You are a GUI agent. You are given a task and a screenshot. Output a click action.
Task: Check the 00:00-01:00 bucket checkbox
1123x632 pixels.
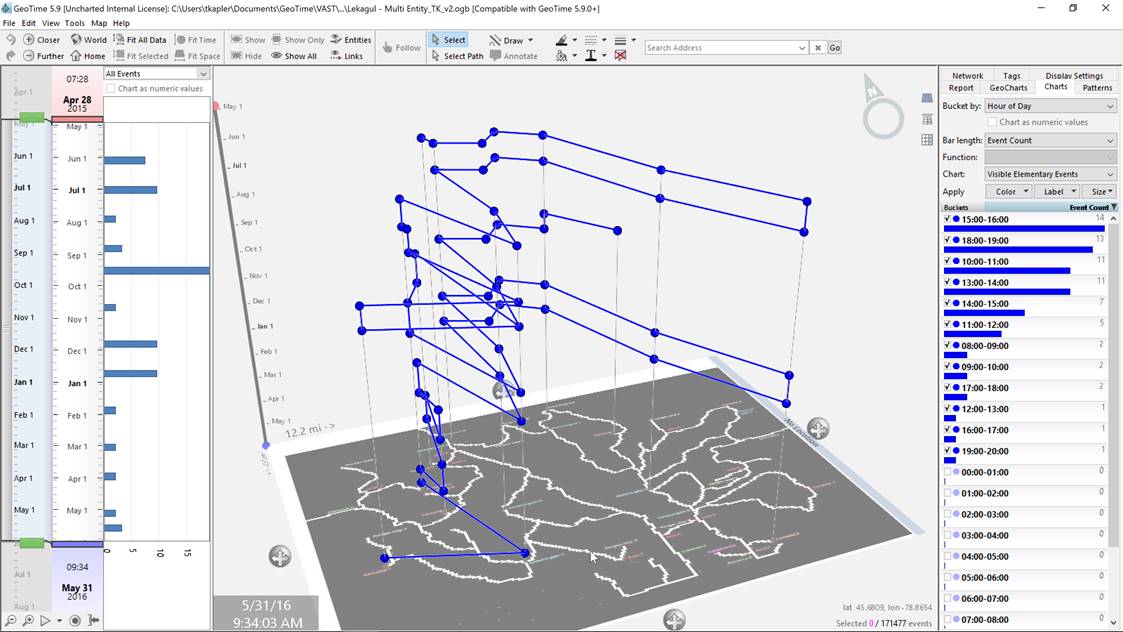click(x=948, y=472)
